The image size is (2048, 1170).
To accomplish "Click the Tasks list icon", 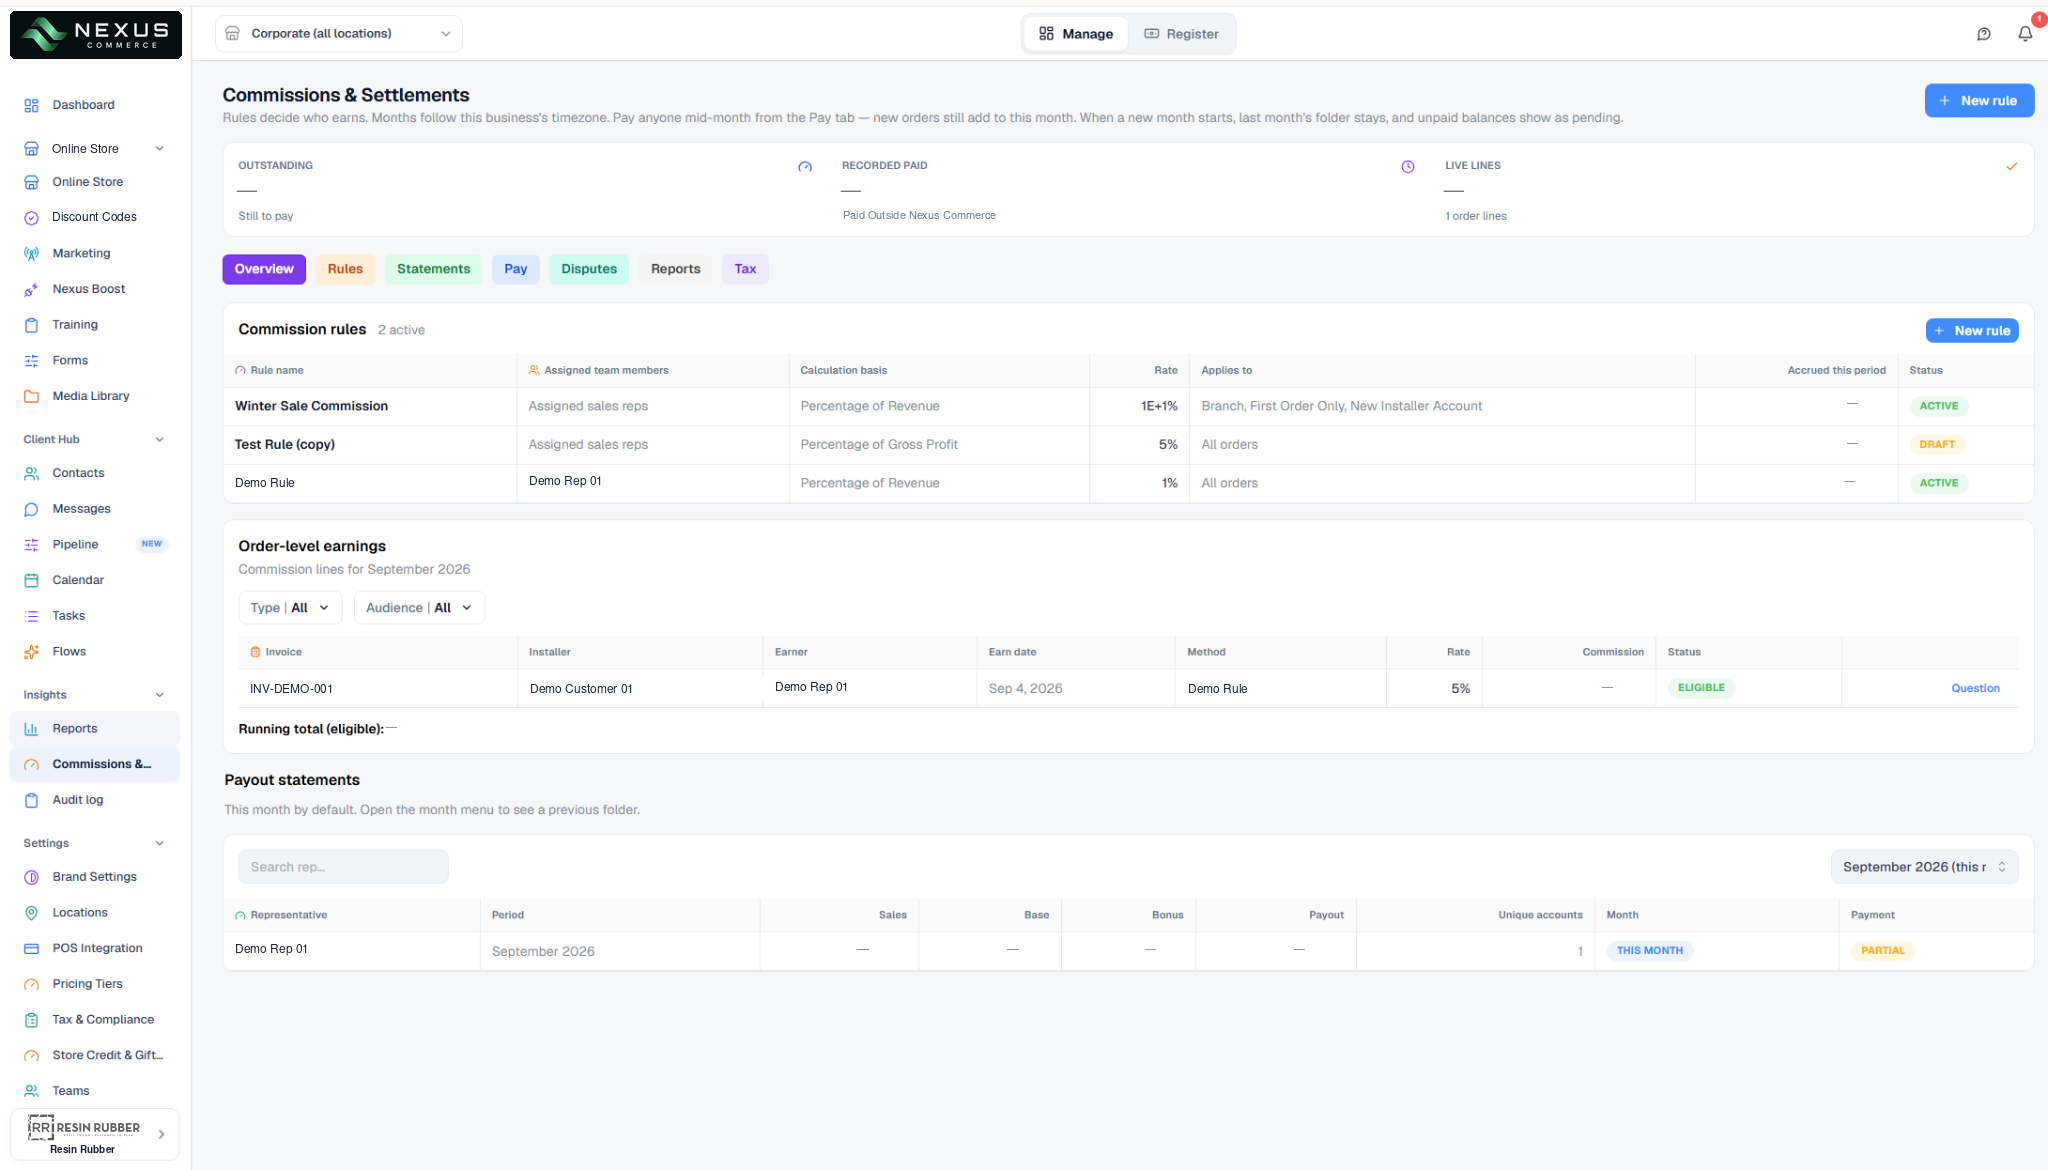I will click(x=31, y=616).
